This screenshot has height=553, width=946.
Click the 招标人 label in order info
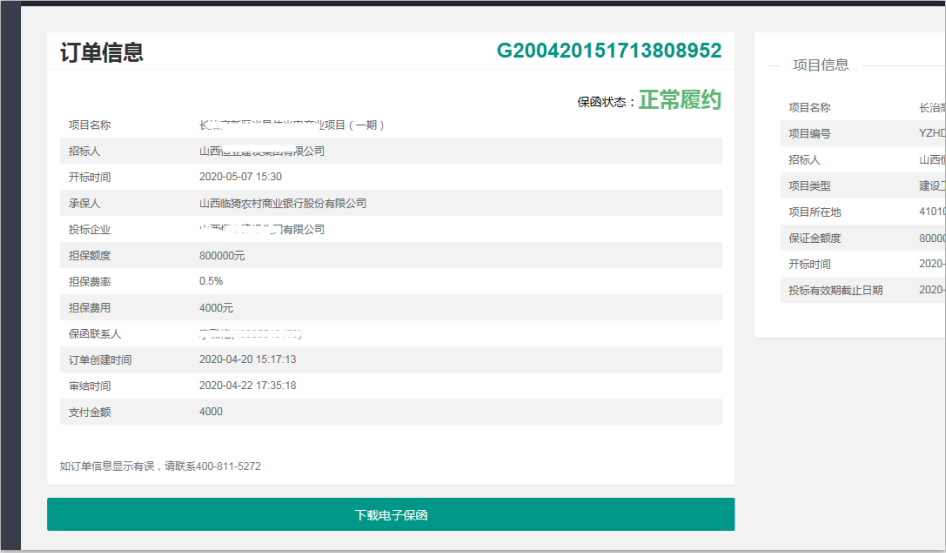[84, 151]
